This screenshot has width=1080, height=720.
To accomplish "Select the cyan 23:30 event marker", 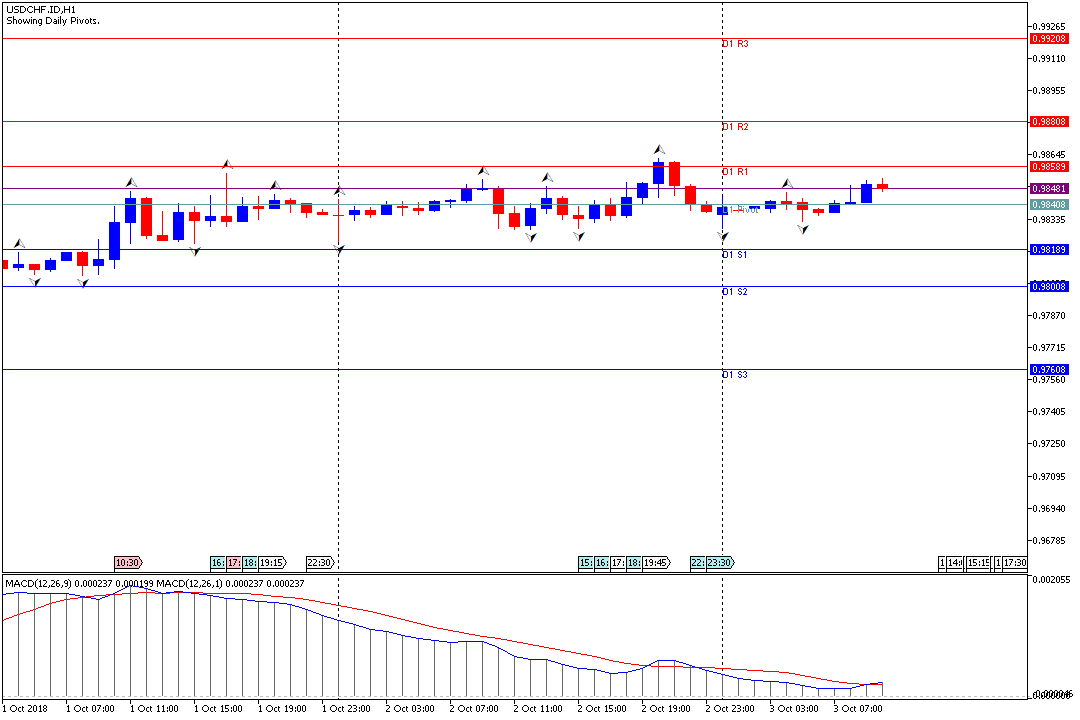I will [x=720, y=563].
